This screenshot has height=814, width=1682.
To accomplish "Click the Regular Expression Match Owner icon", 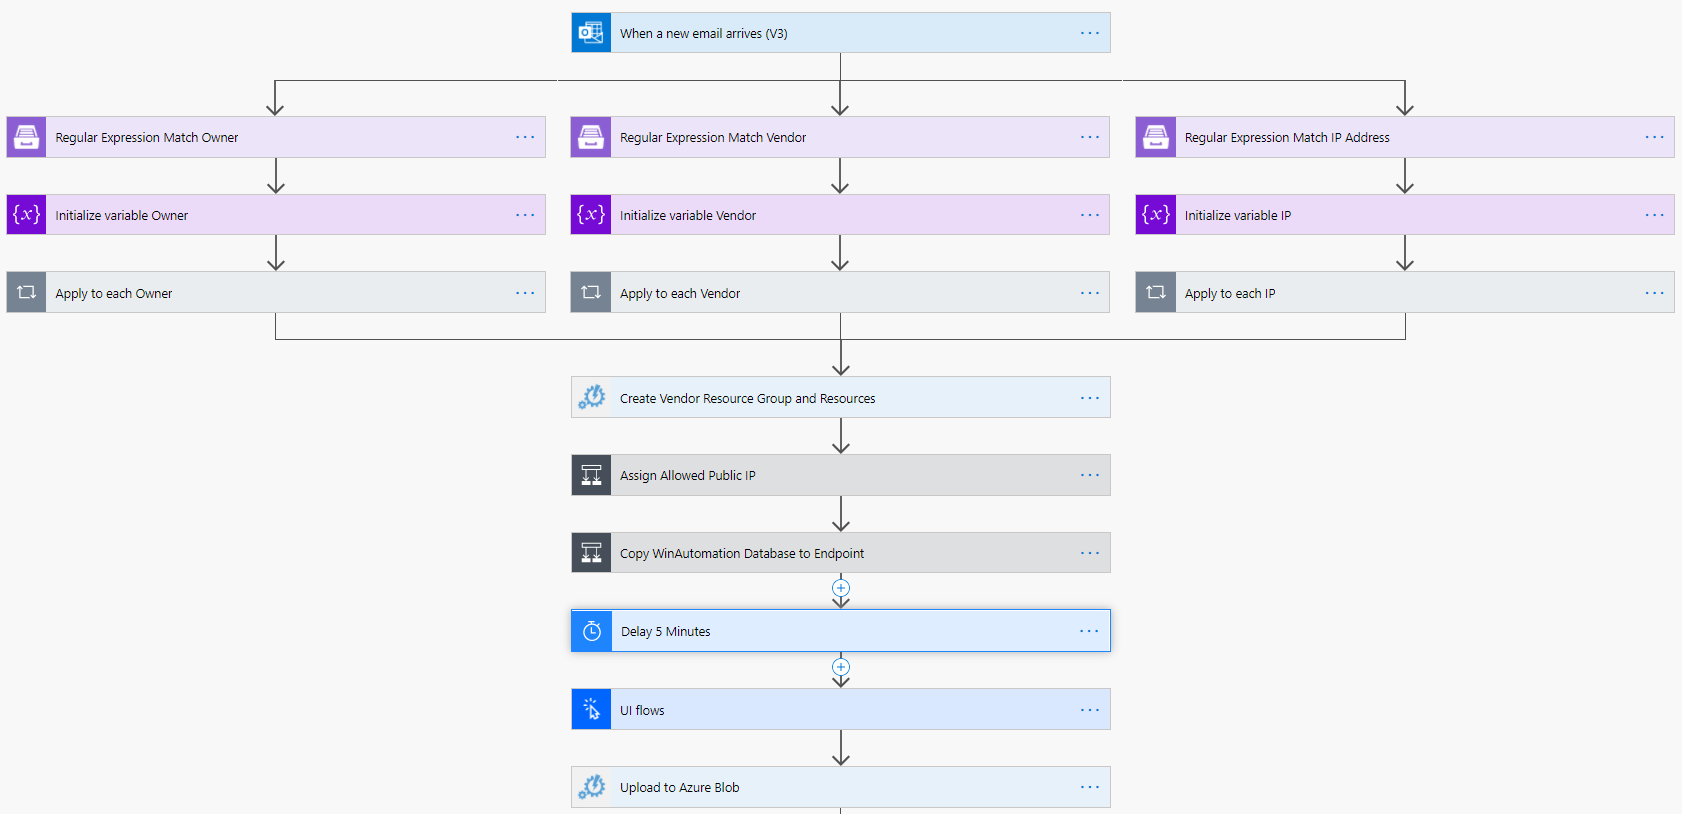I will tap(27, 137).
